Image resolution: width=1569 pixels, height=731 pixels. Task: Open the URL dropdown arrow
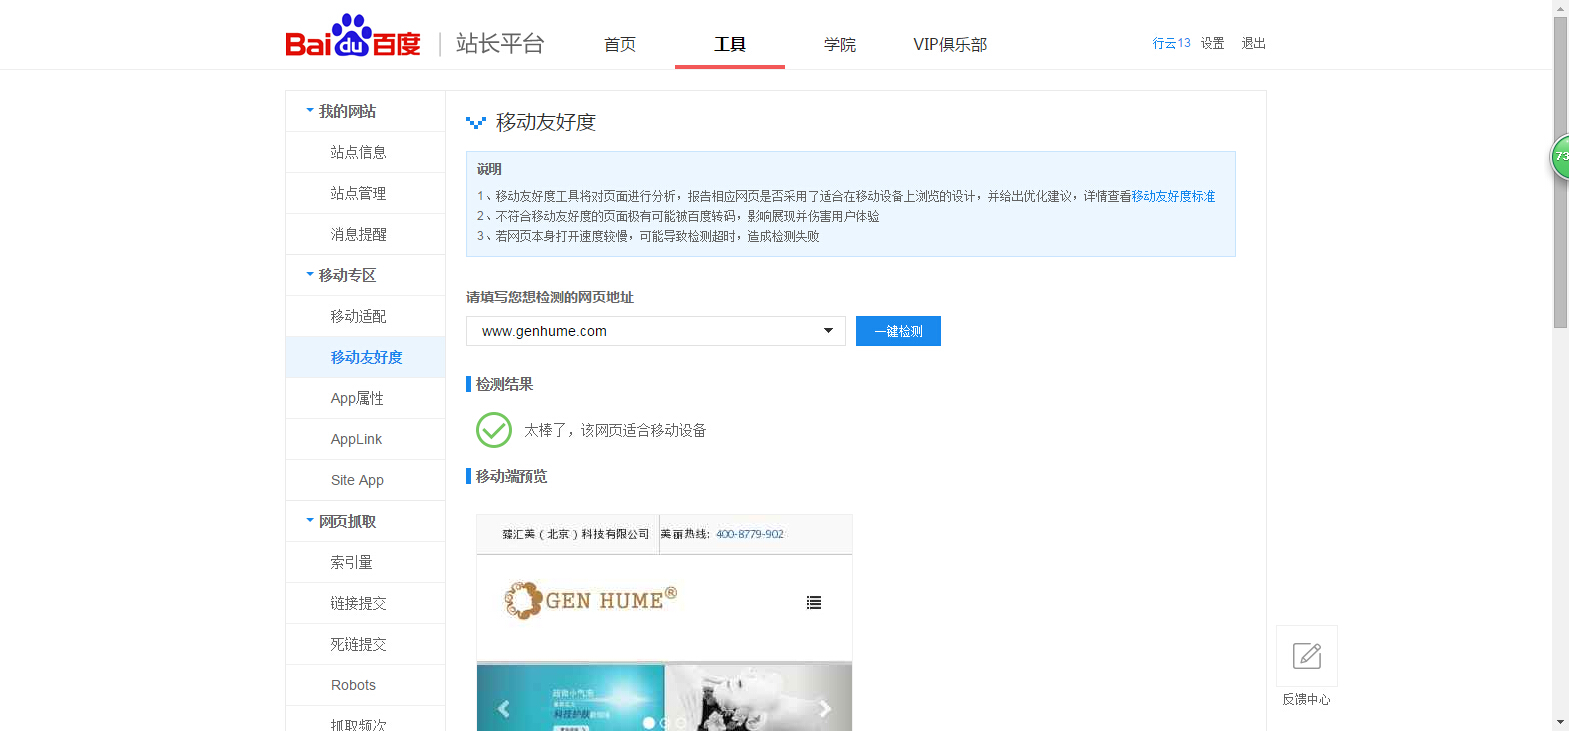pos(828,331)
